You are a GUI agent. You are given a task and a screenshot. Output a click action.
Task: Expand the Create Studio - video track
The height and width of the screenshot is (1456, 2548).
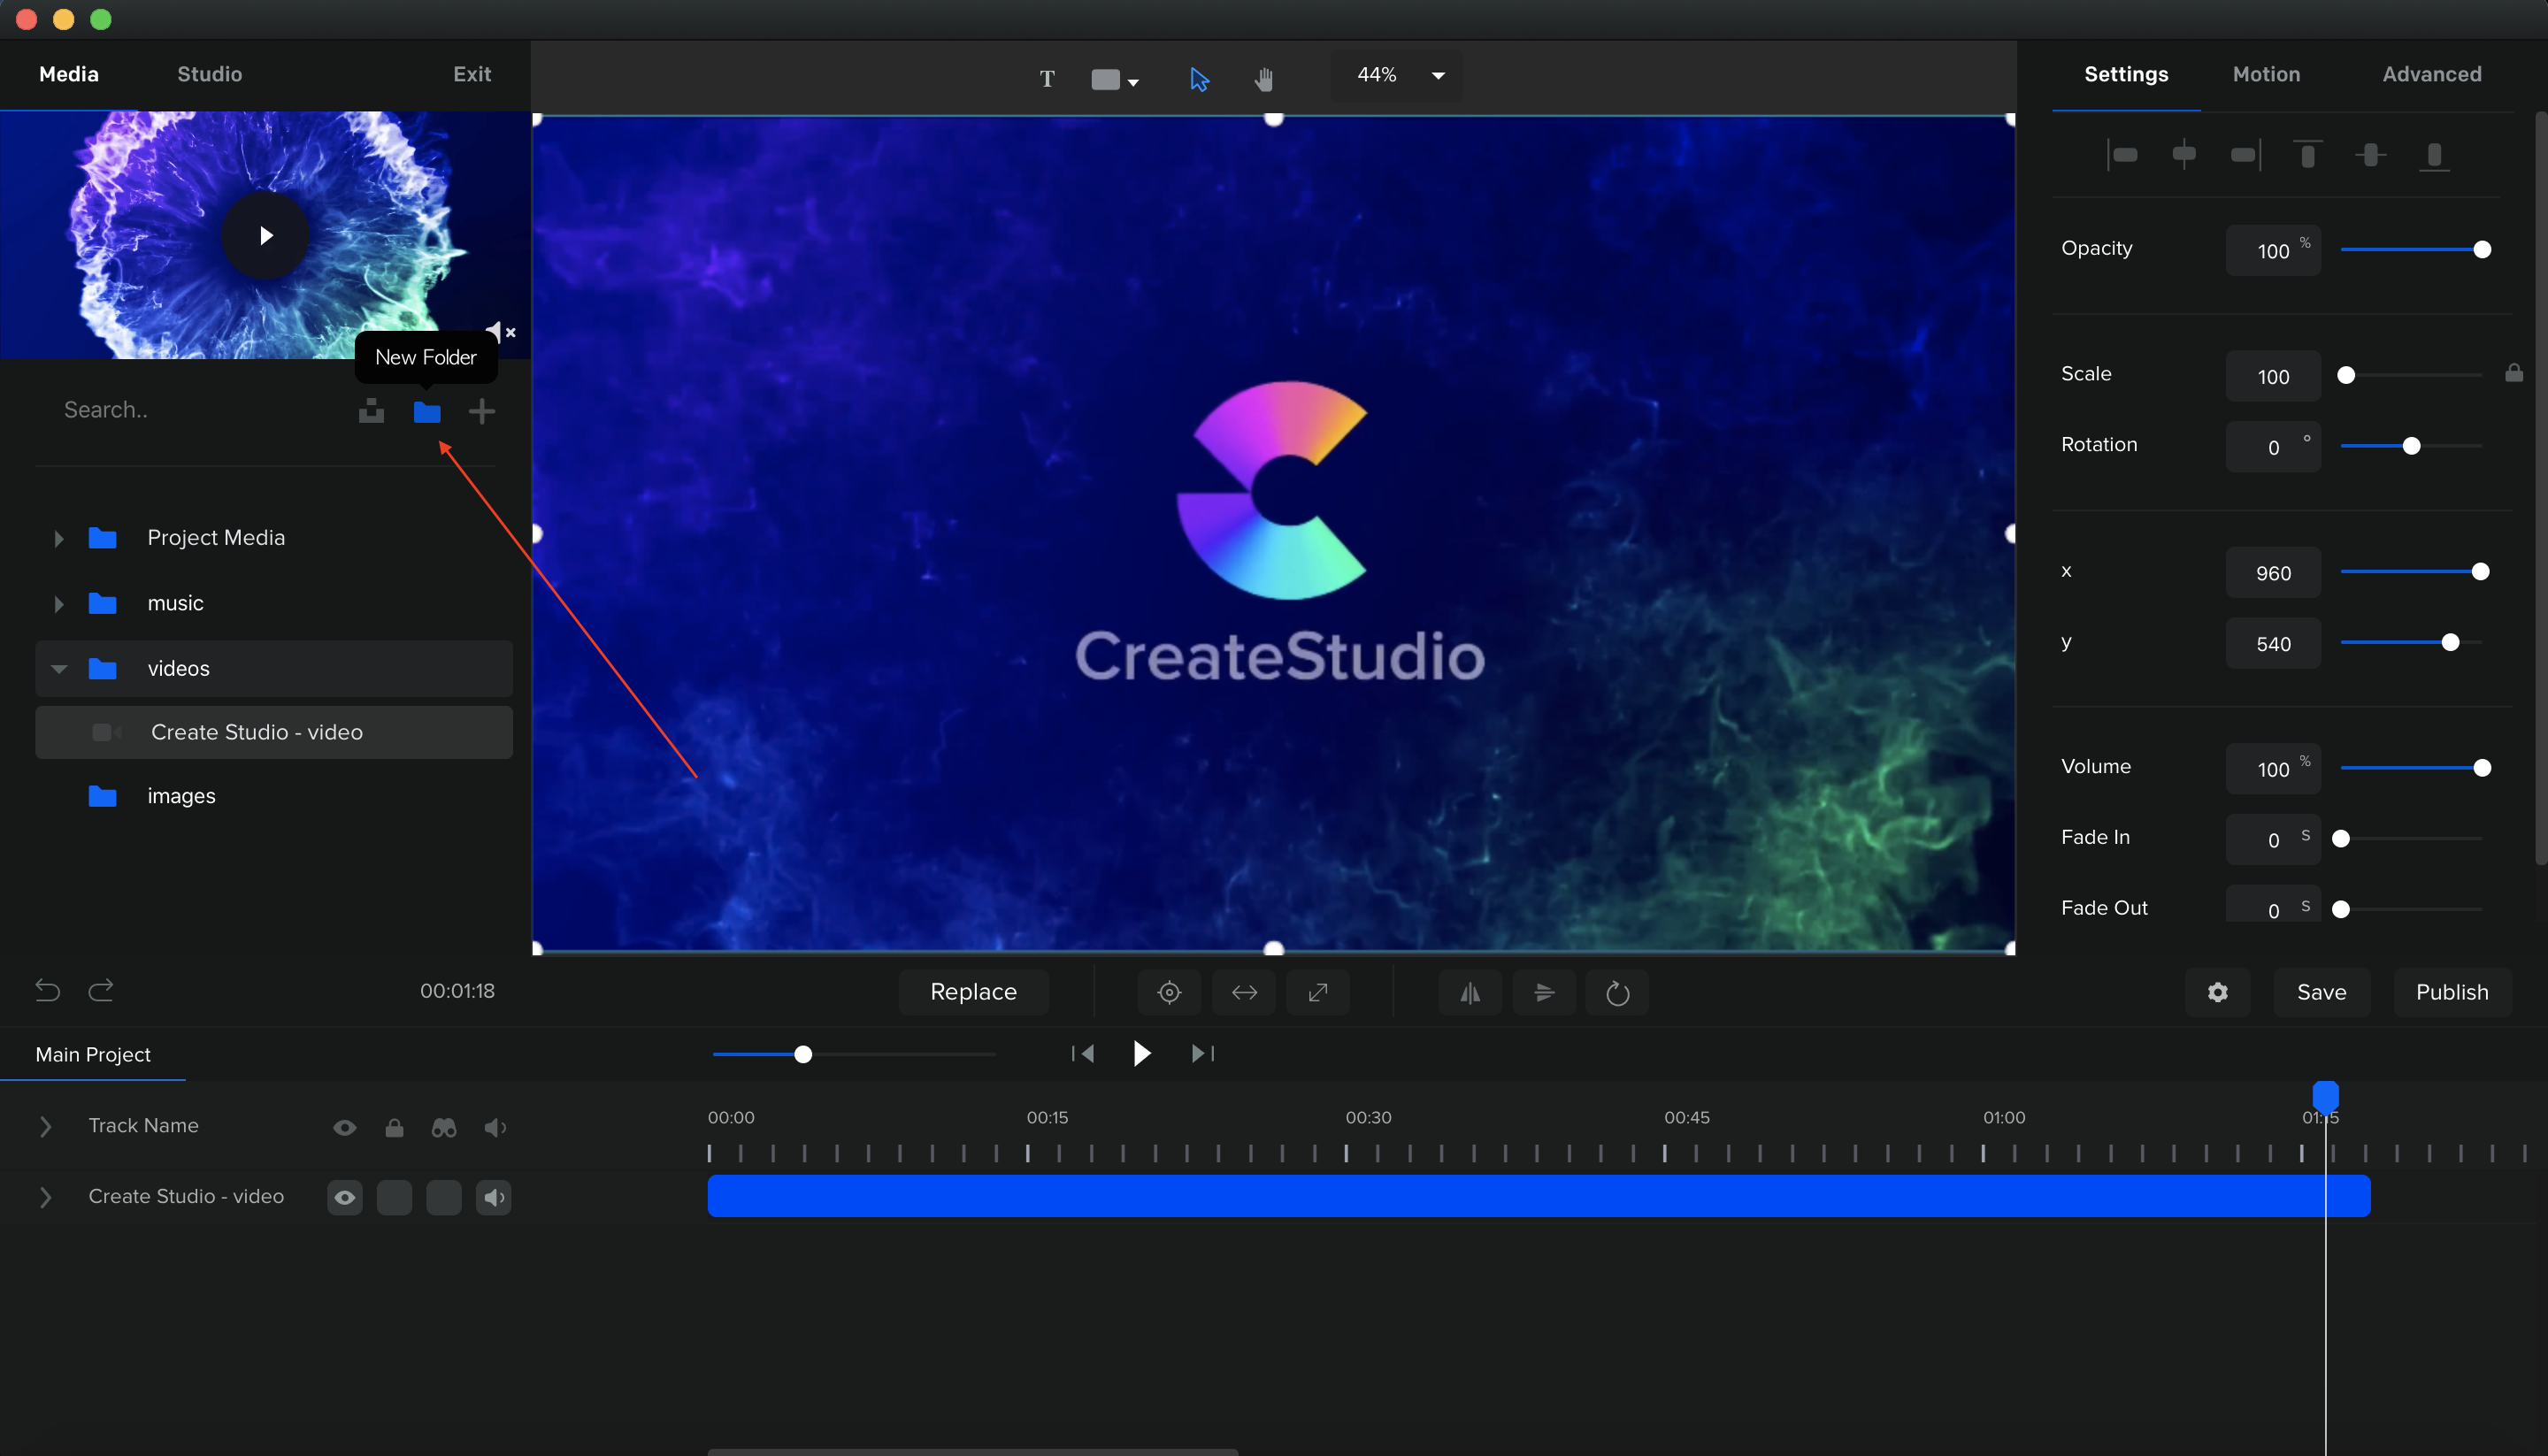pos(45,1198)
